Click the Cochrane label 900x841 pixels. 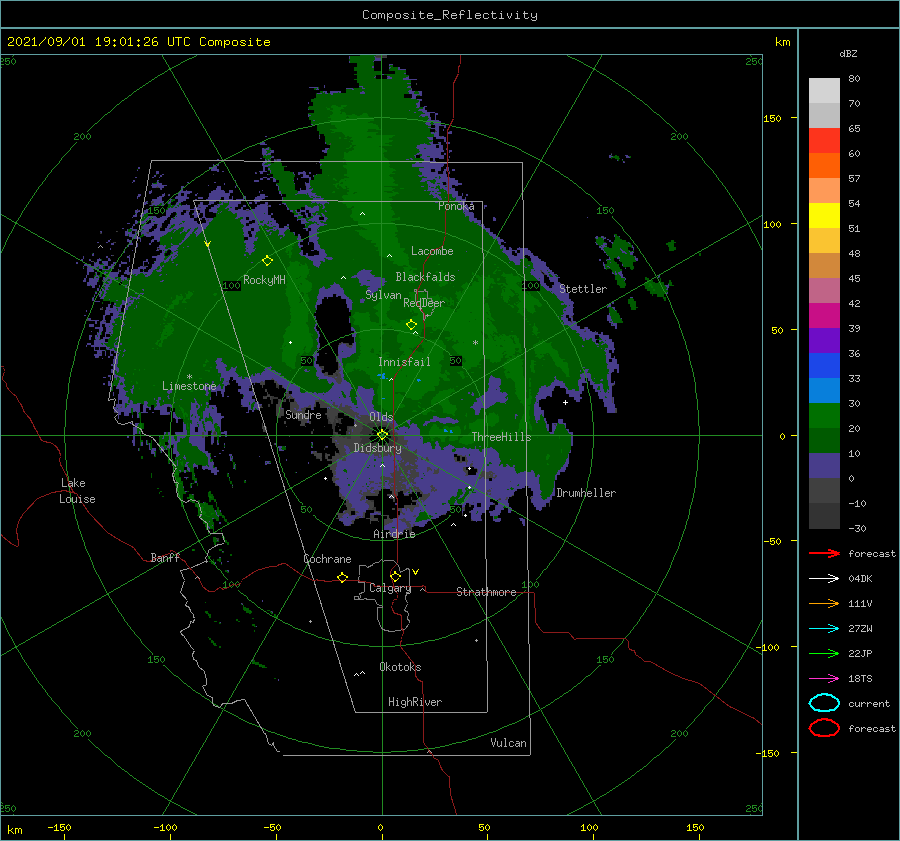(327, 559)
